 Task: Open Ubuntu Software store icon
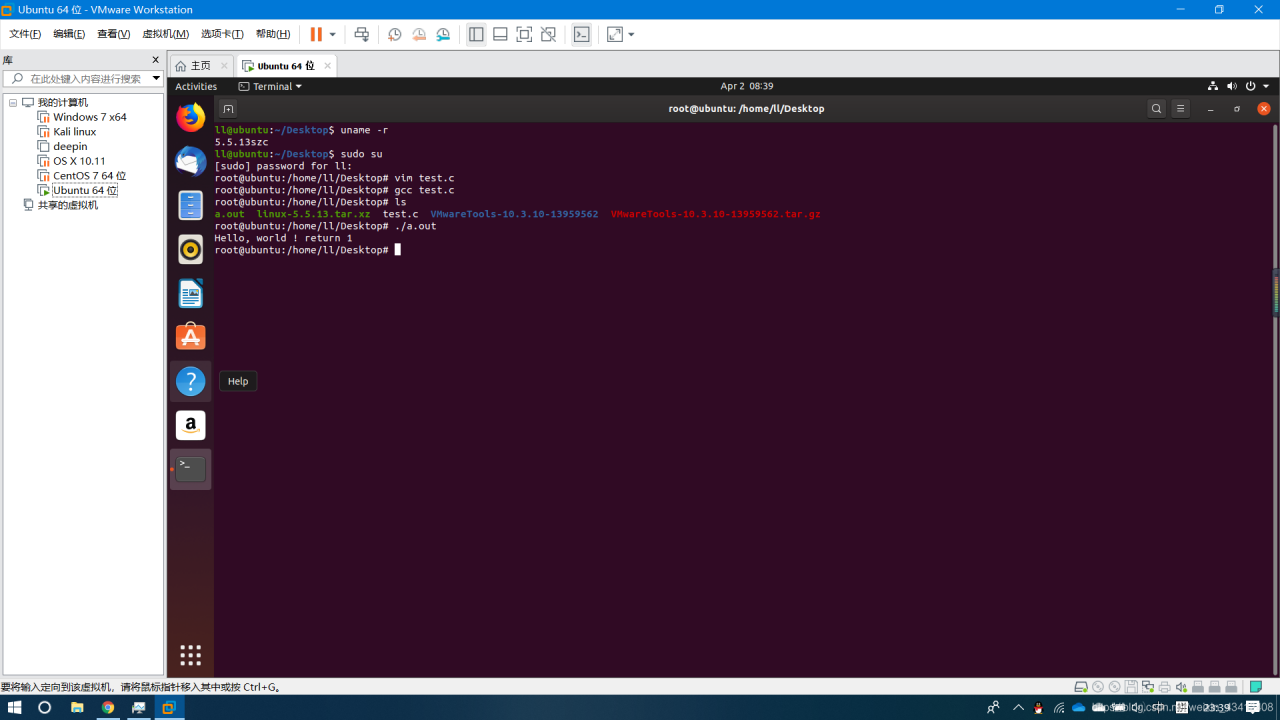pyautogui.click(x=190, y=337)
